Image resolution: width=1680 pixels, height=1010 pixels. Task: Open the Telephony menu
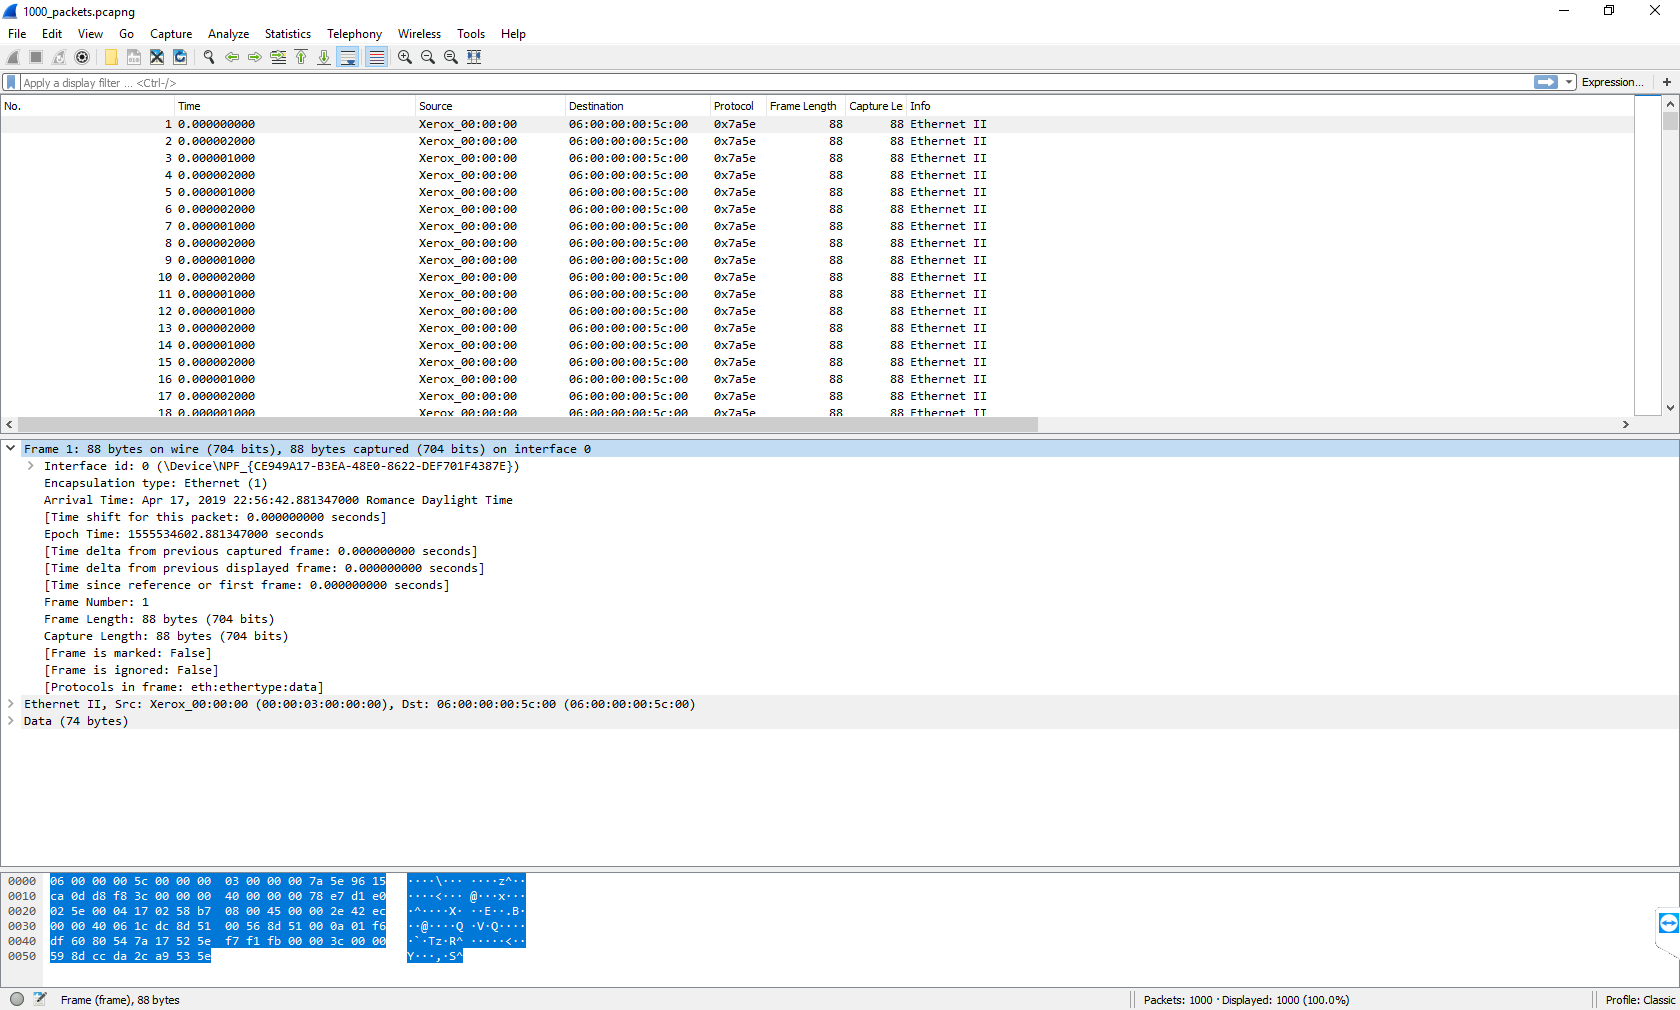pyautogui.click(x=354, y=34)
